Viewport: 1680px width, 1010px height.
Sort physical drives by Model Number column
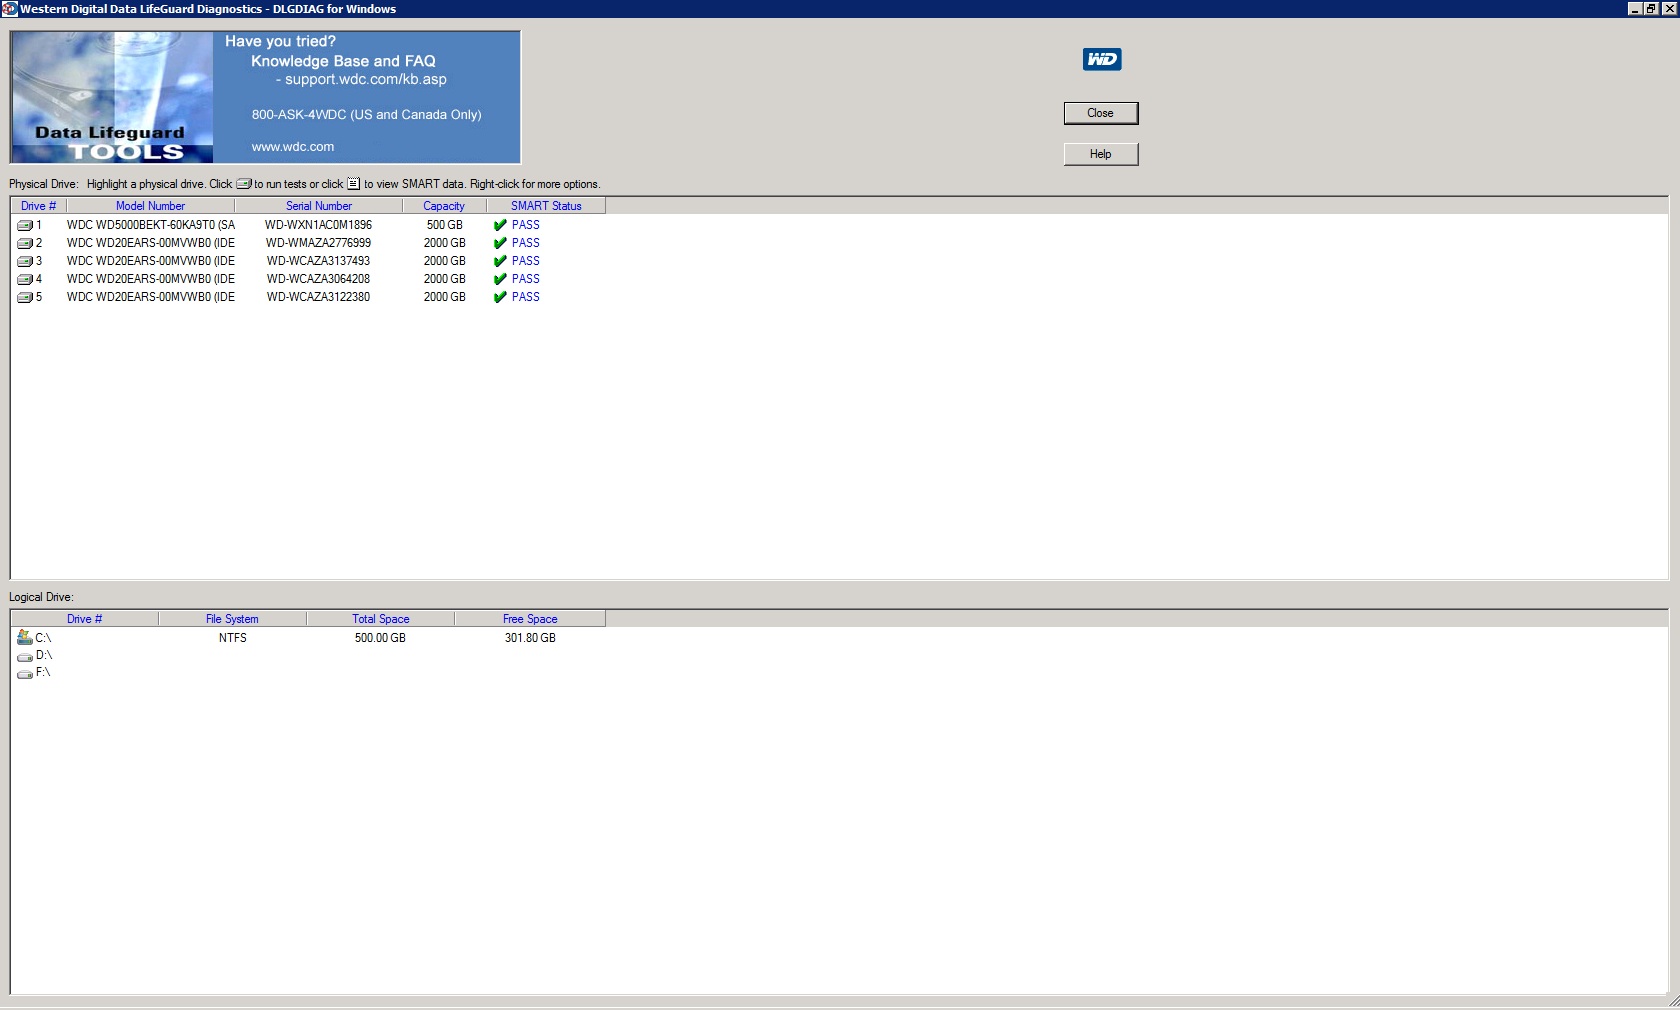pos(150,206)
